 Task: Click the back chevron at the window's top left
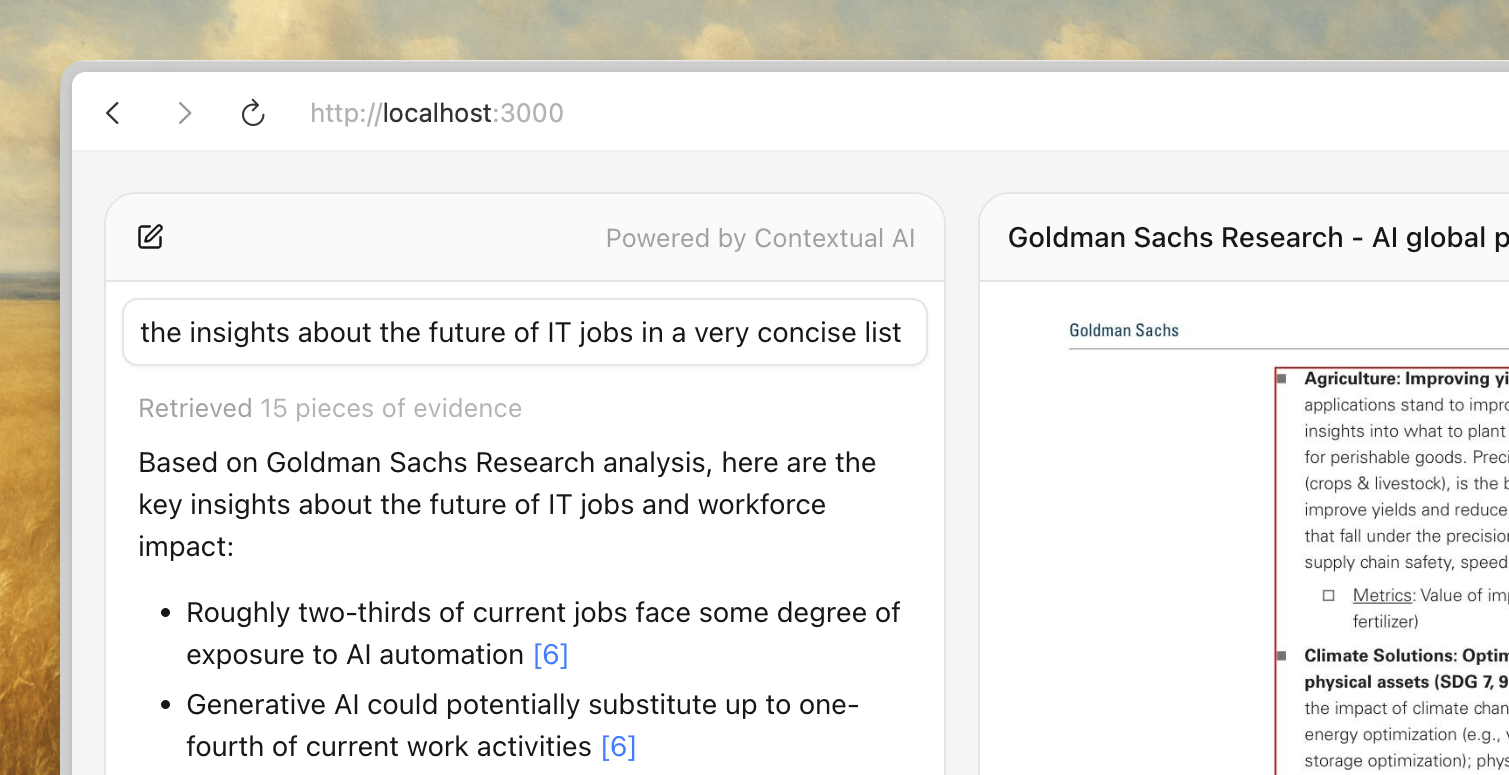click(x=112, y=113)
